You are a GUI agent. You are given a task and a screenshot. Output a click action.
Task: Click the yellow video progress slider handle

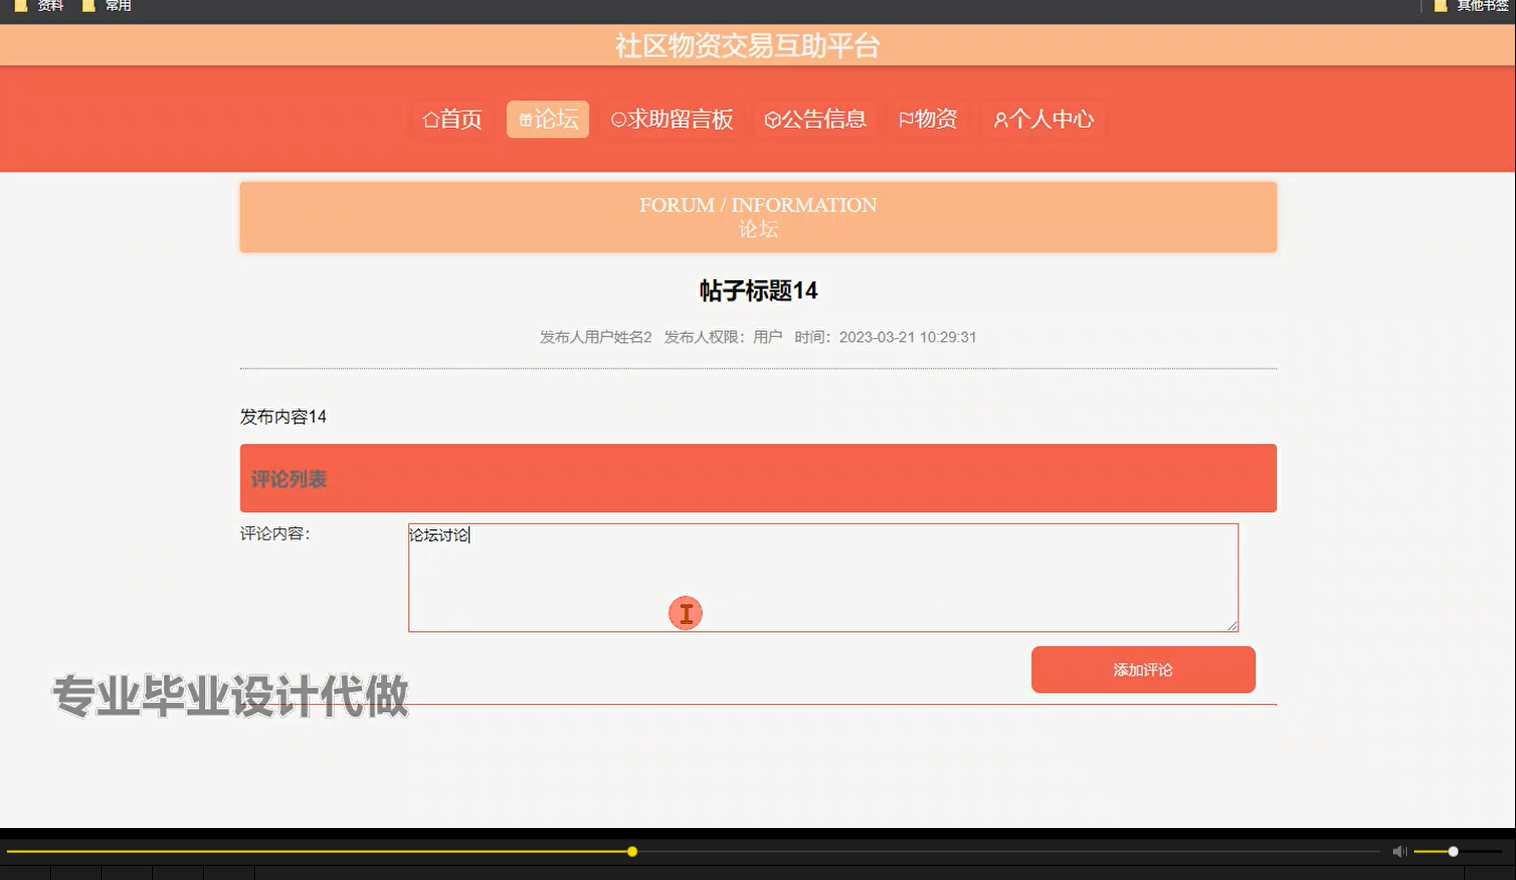coord(632,851)
